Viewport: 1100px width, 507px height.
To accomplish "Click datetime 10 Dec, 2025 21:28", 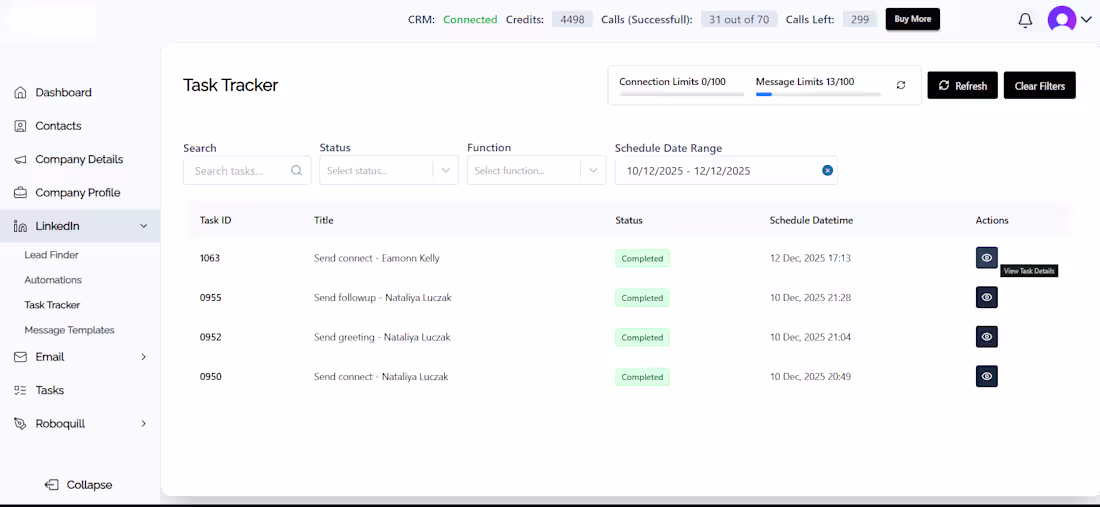I will (810, 297).
